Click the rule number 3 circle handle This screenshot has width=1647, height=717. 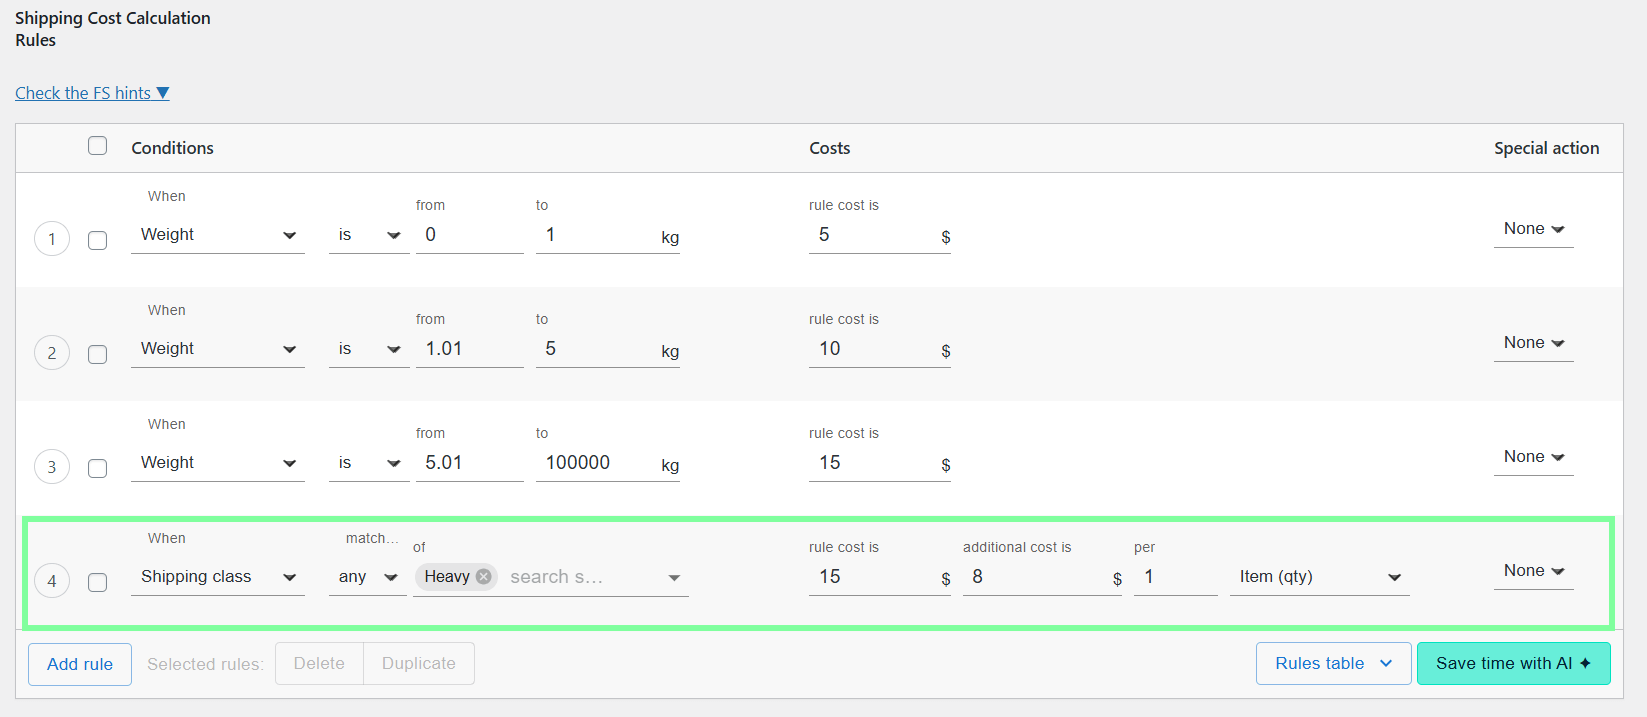pos(52,467)
